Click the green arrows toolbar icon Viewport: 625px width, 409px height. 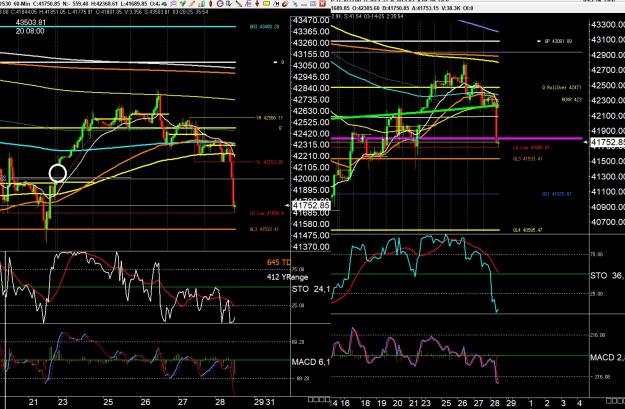[183, 4]
